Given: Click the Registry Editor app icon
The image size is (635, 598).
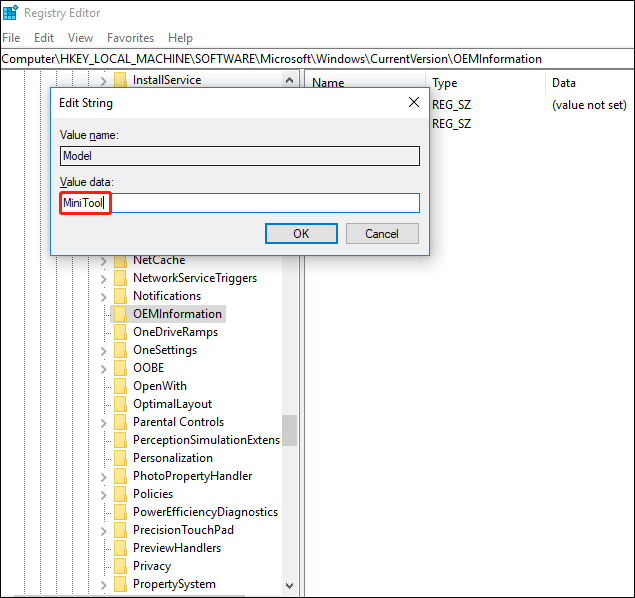Looking at the screenshot, I should click(x=10, y=14).
